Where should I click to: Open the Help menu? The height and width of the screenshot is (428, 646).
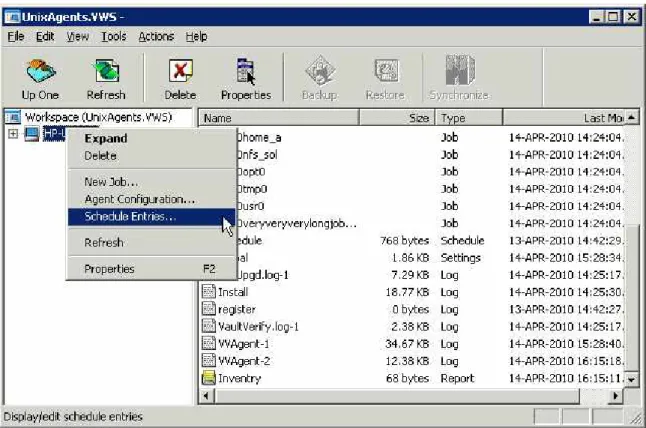tap(196, 37)
